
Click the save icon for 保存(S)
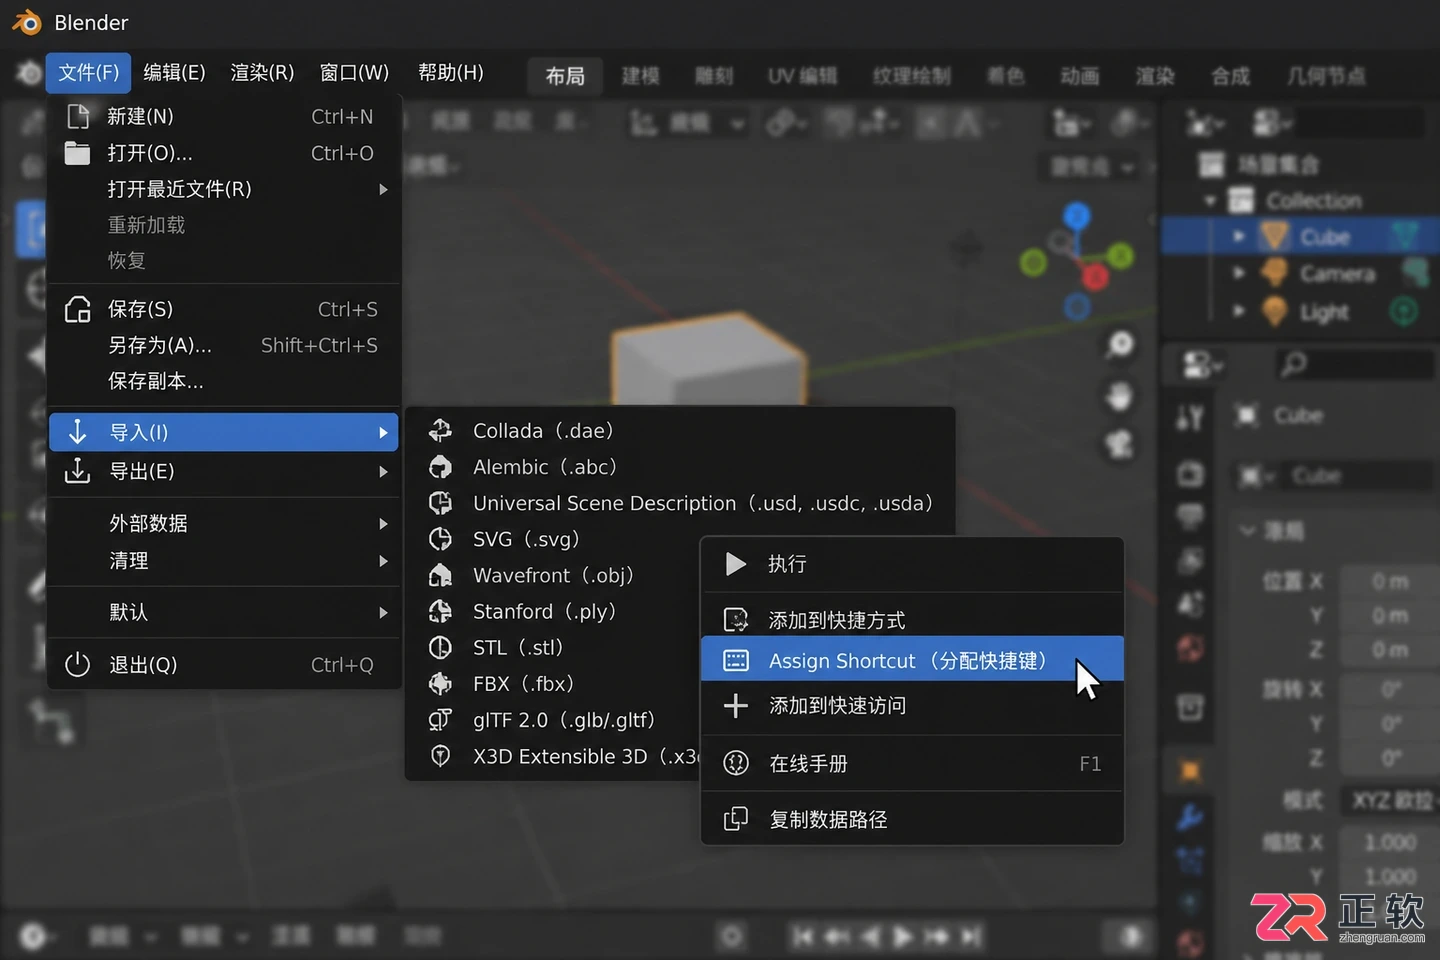click(78, 309)
